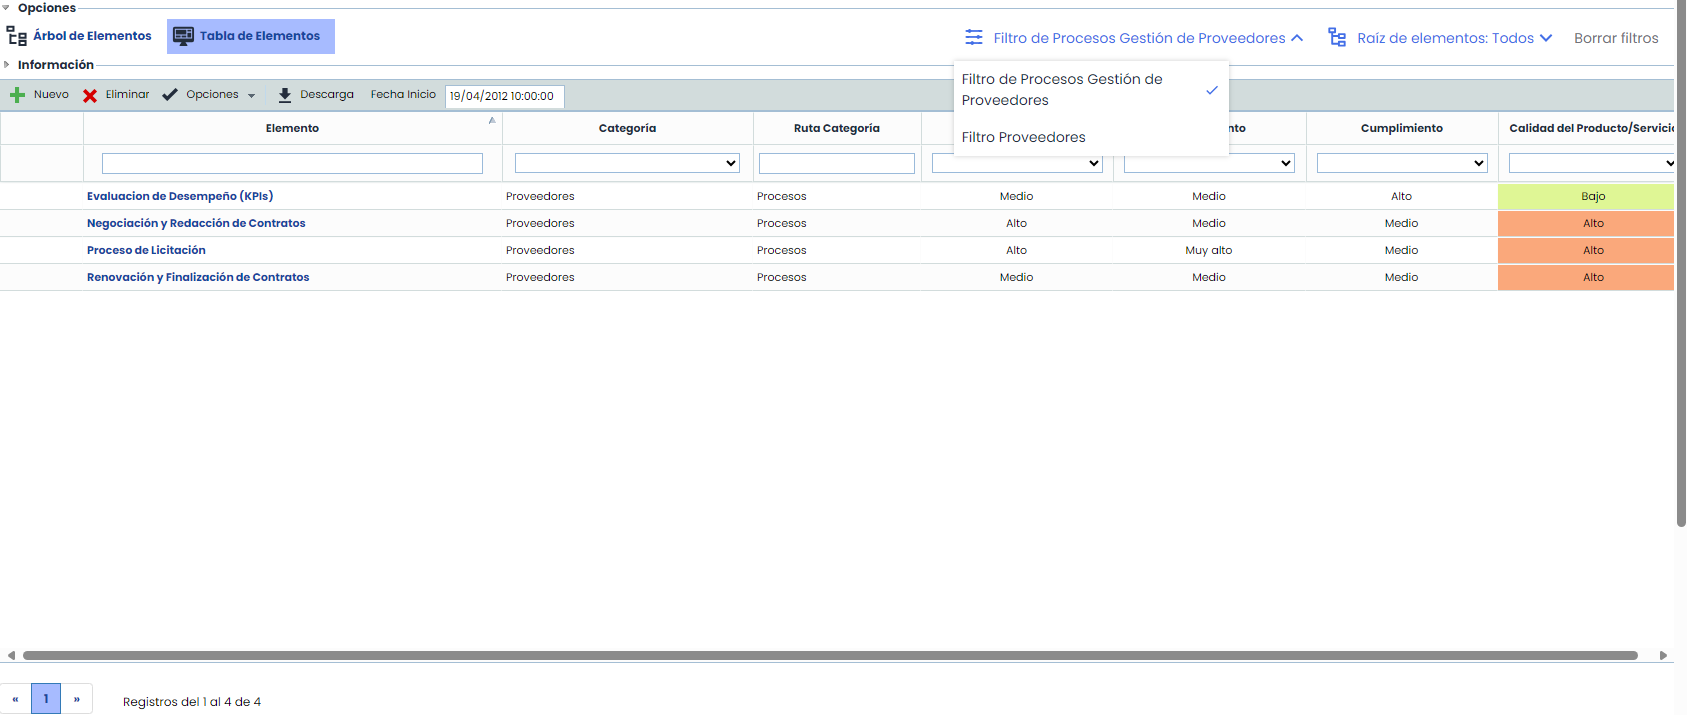The height and width of the screenshot is (715, 1687).
Task: Open the Categoría column filter dropdown
Action: (627, 163)
